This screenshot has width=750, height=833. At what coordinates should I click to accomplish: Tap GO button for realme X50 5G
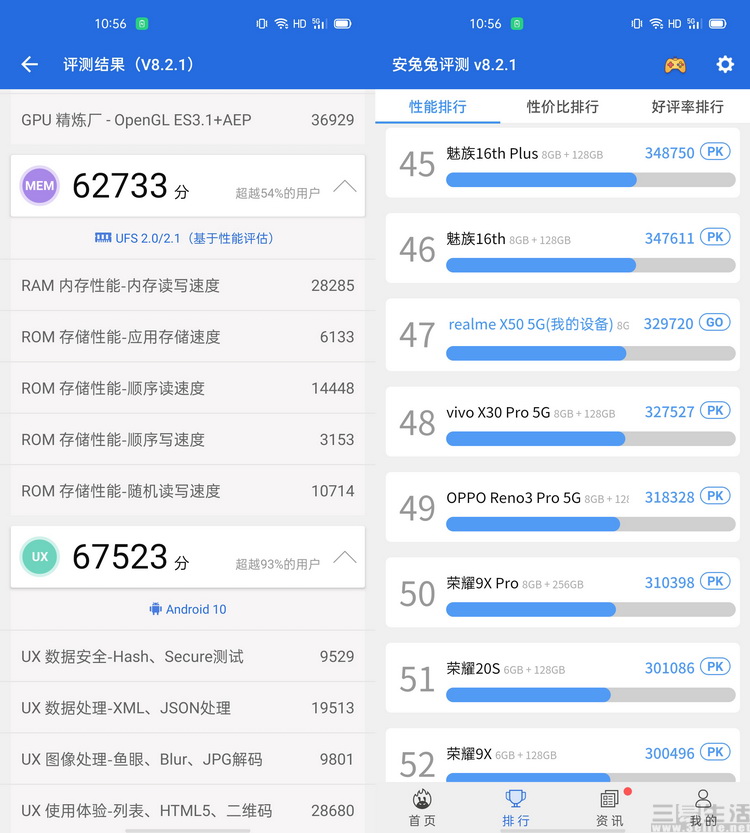coord(715,322)
